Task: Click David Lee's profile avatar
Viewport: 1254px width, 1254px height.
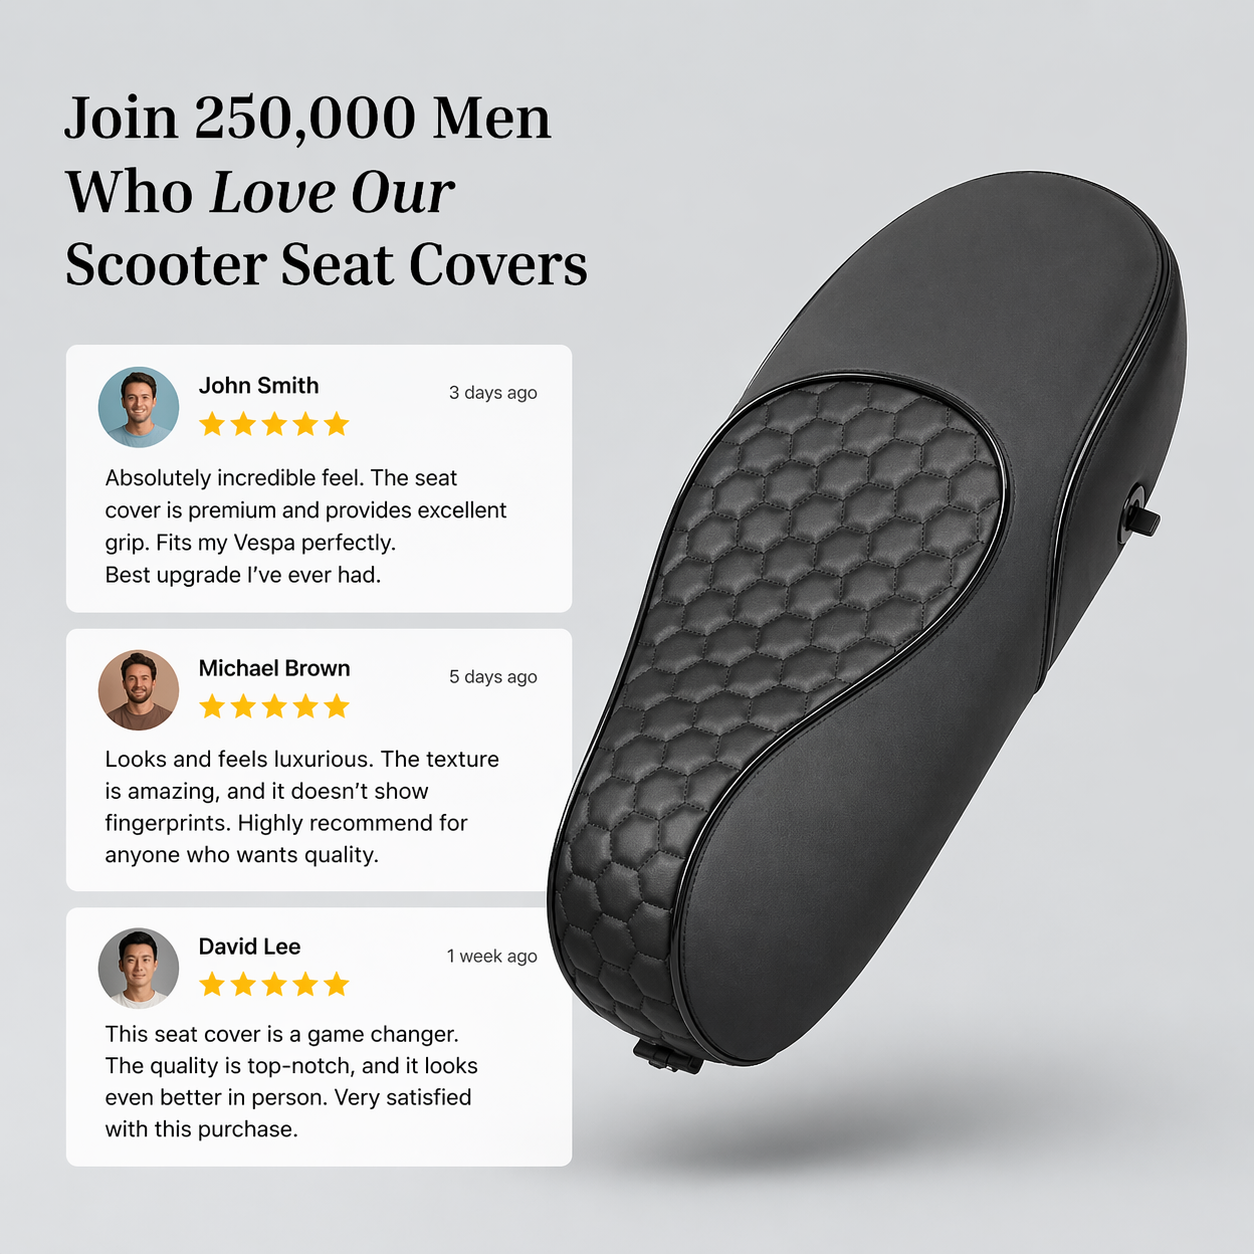Action: pos(139,968)
